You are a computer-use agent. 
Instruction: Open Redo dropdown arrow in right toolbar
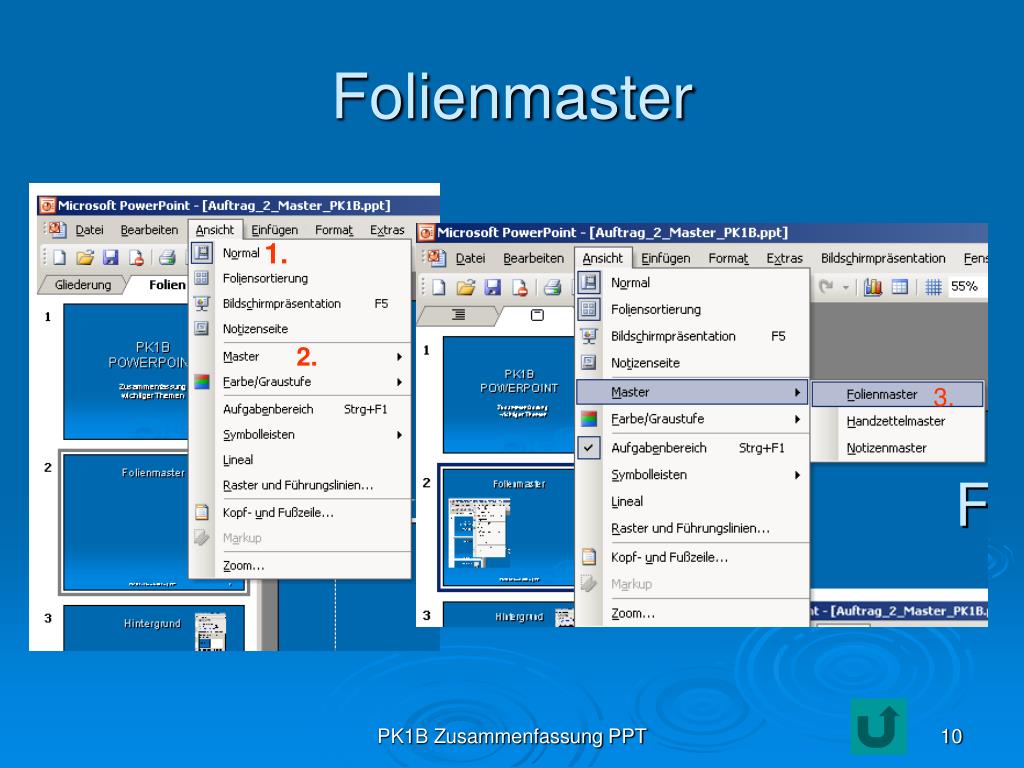[x=846, y=287]
